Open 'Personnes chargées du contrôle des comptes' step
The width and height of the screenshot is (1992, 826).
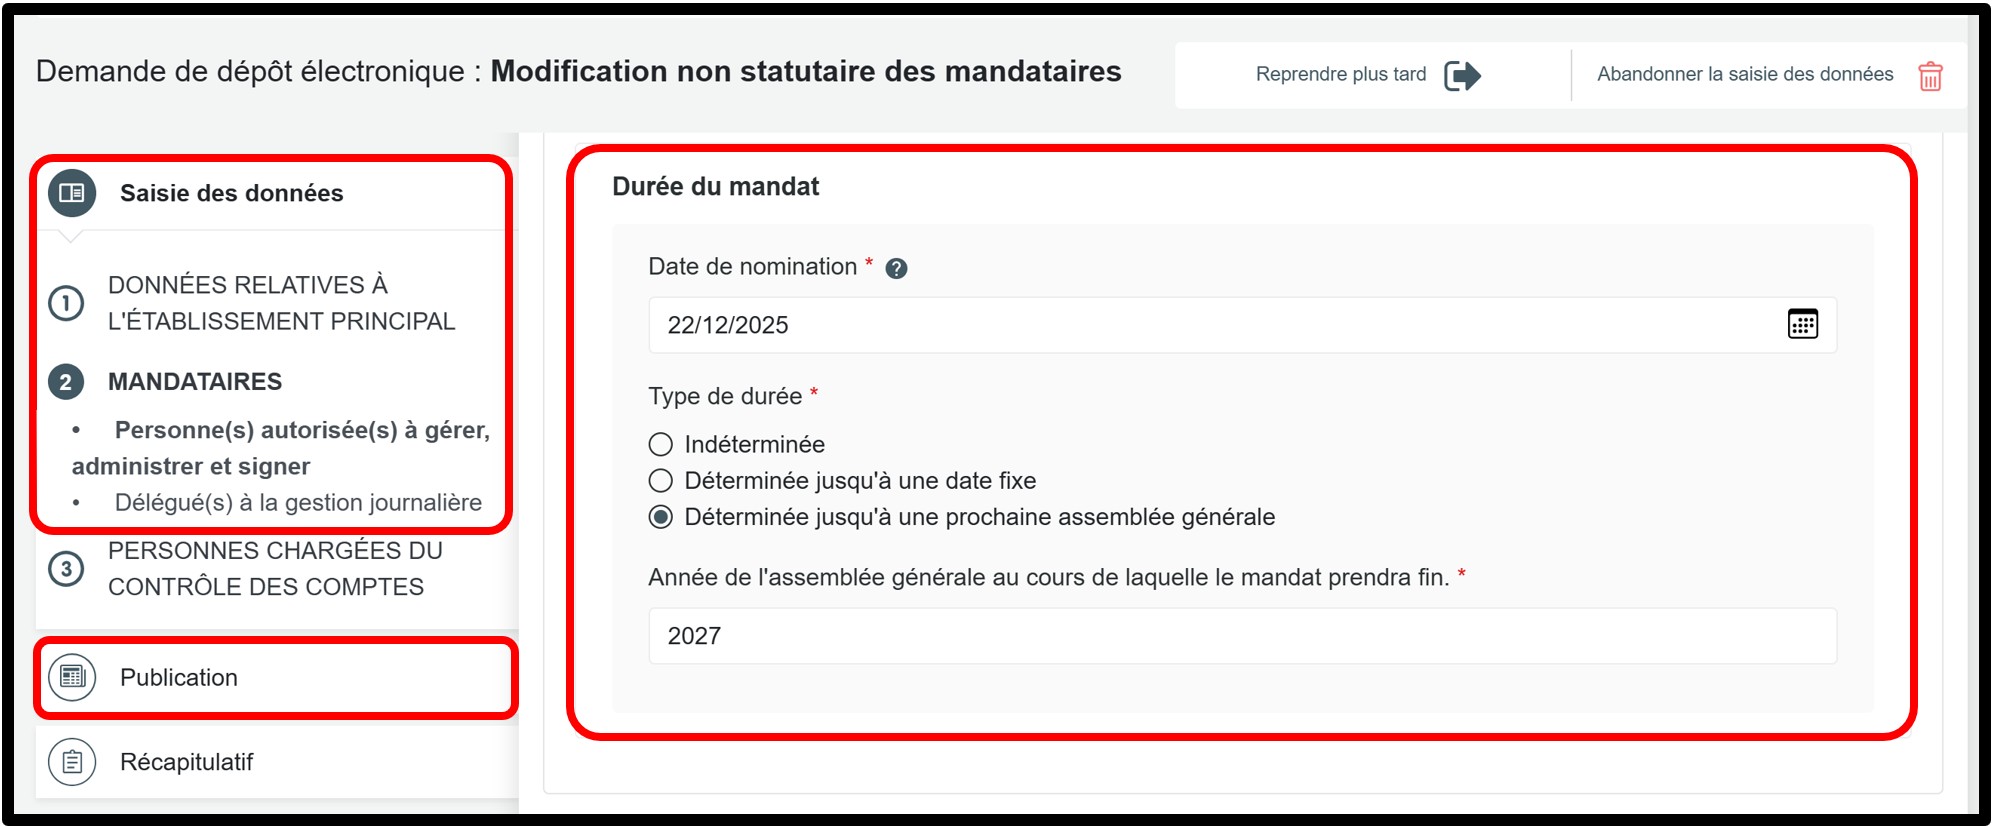275,569
